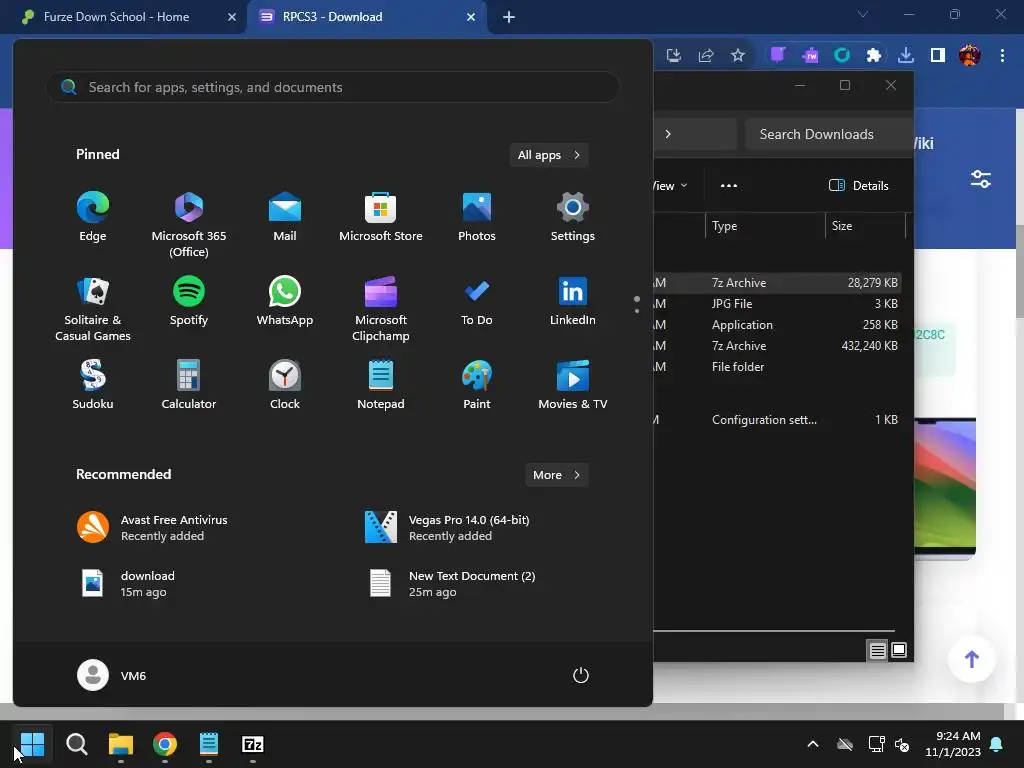This screenshot has height=768, width=1024.
Task: Open the Mail app
Action: (x=285, y=217)
